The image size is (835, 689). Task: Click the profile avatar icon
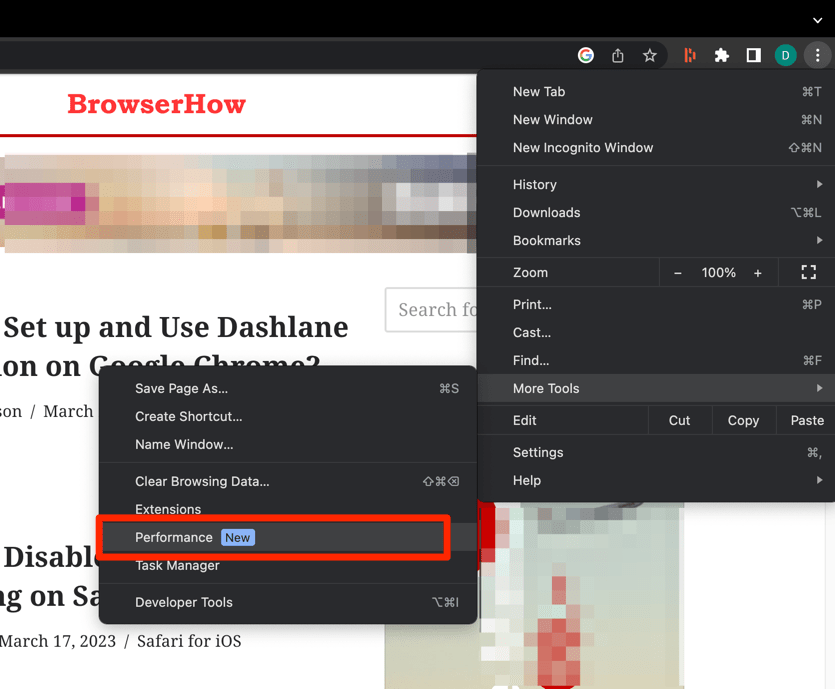pos(786,55)
